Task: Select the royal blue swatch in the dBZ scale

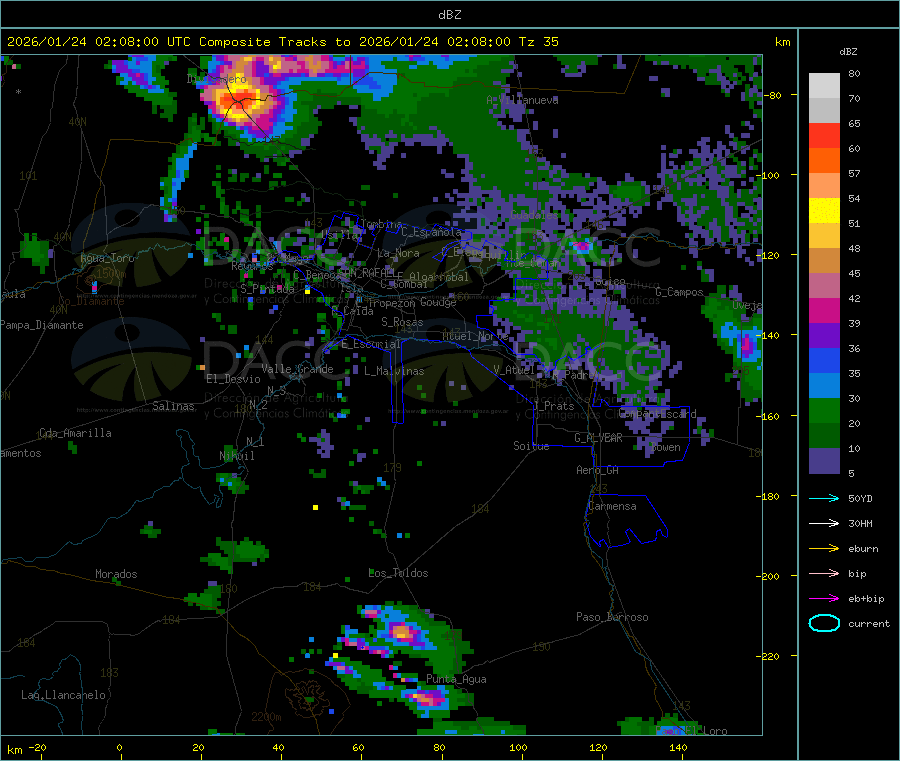Action: 824,360
